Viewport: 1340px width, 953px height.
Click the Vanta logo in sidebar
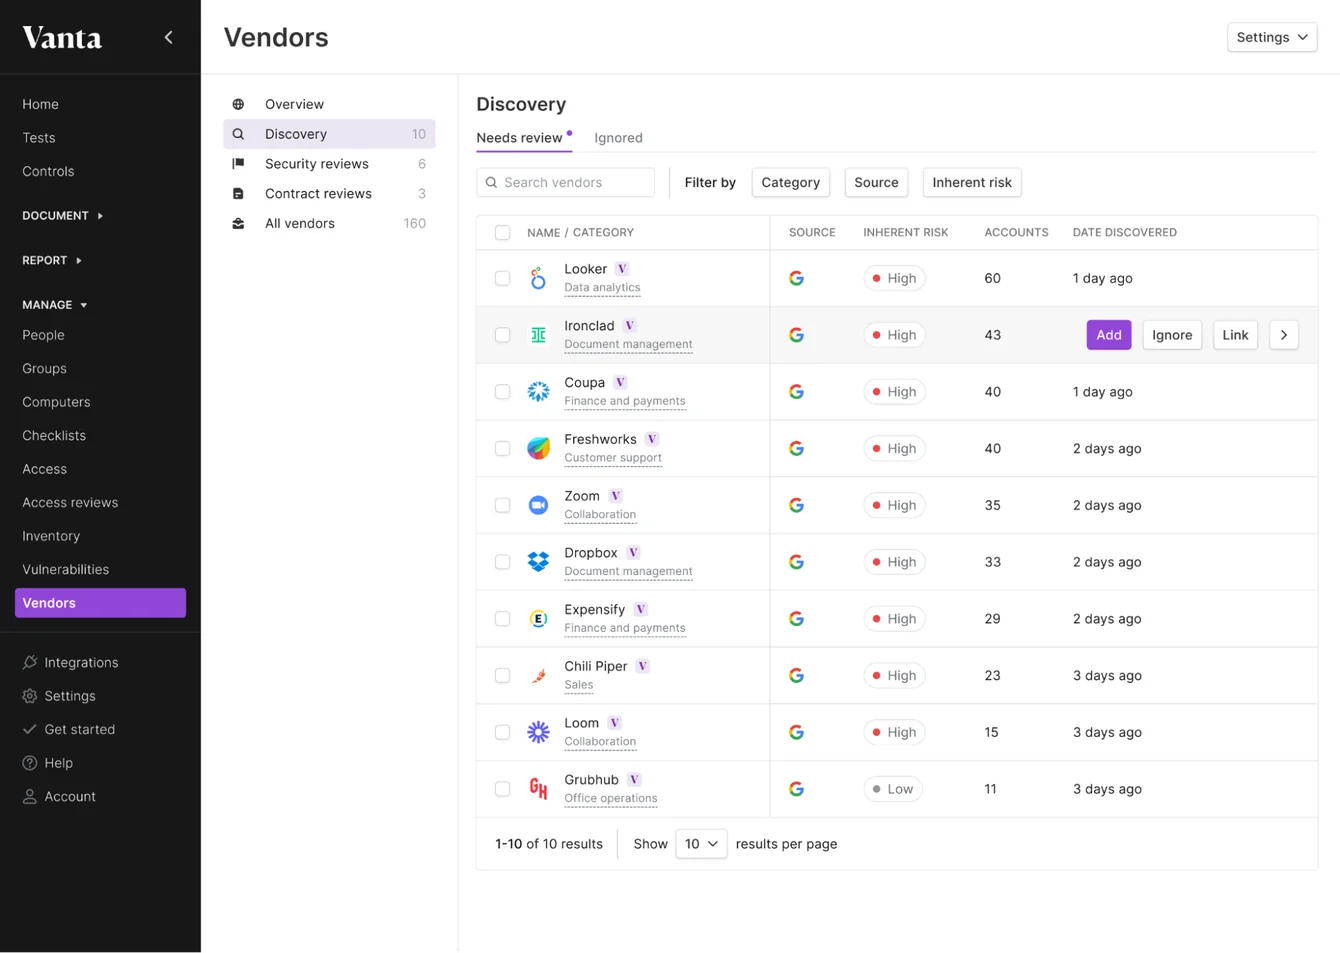coord(62,38)
